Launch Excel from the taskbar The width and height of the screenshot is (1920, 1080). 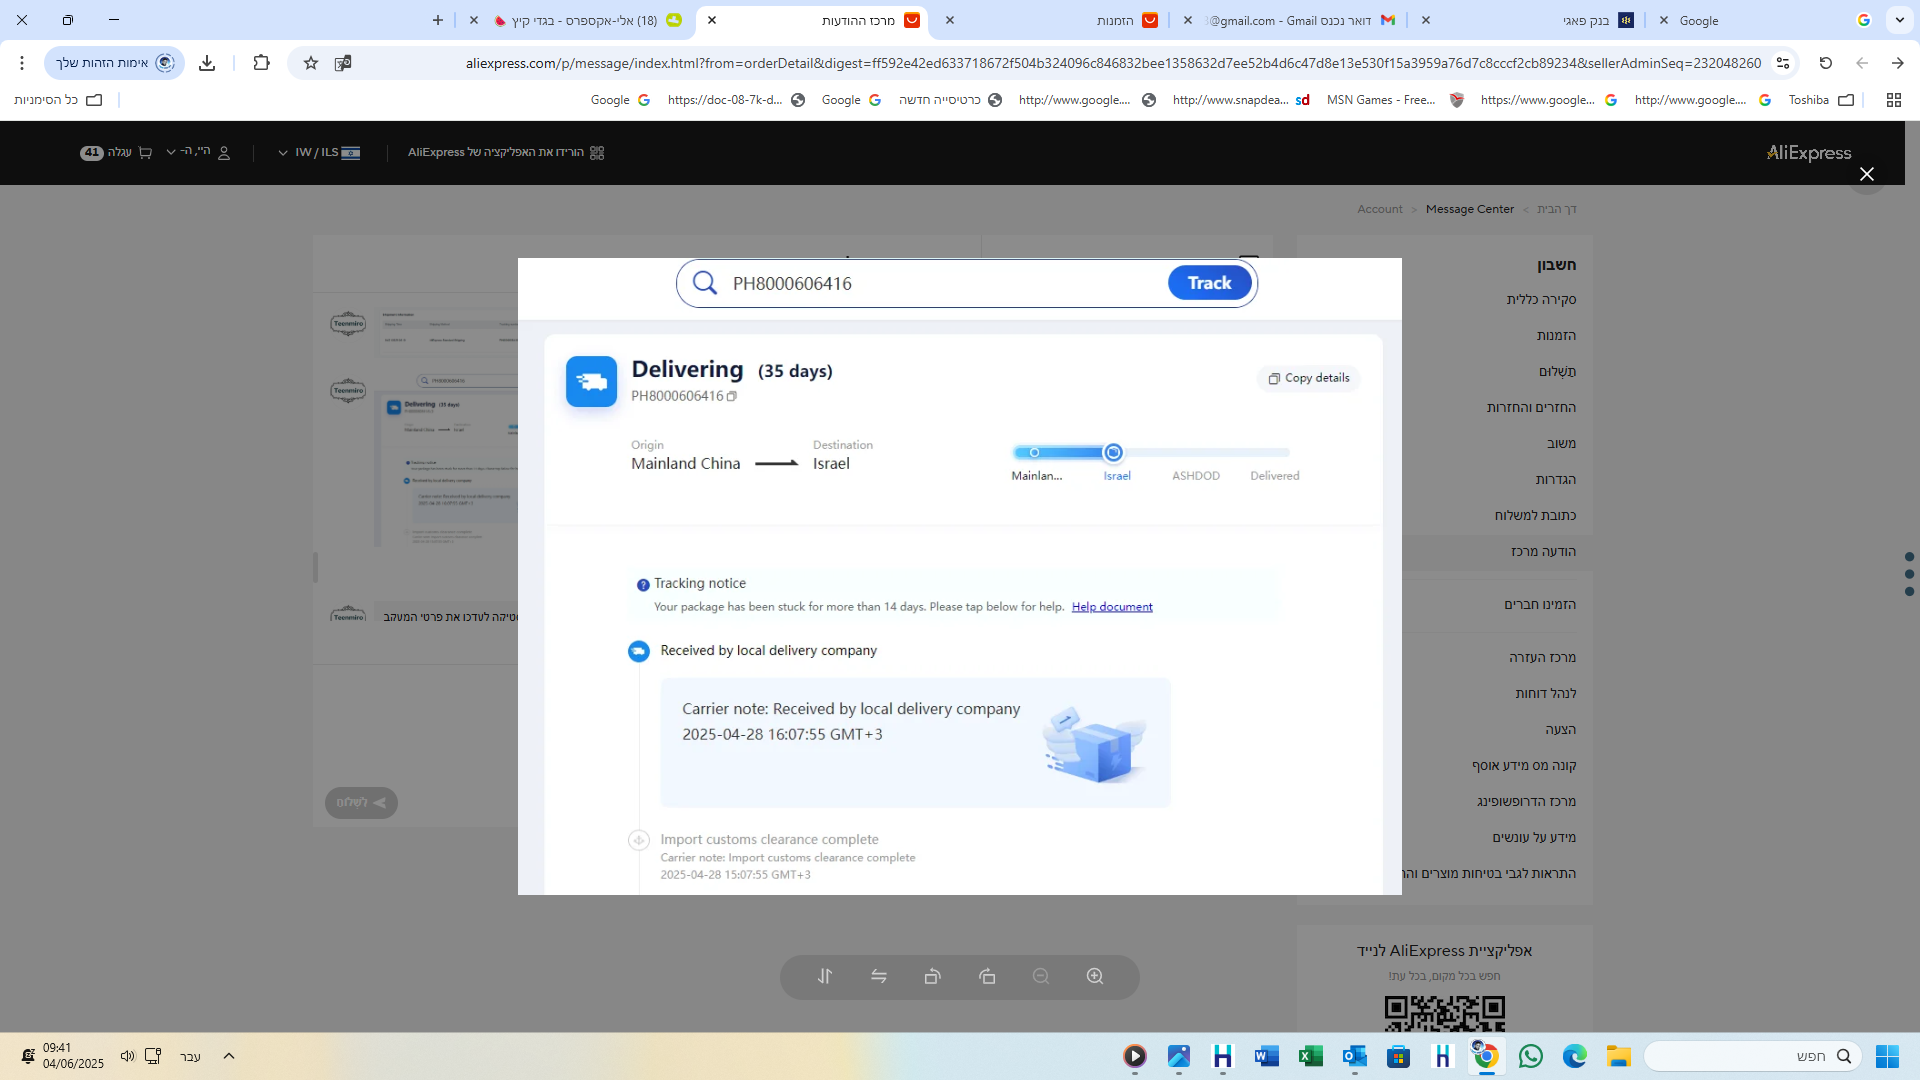pyautogui.click(x=1310, y=1056)
